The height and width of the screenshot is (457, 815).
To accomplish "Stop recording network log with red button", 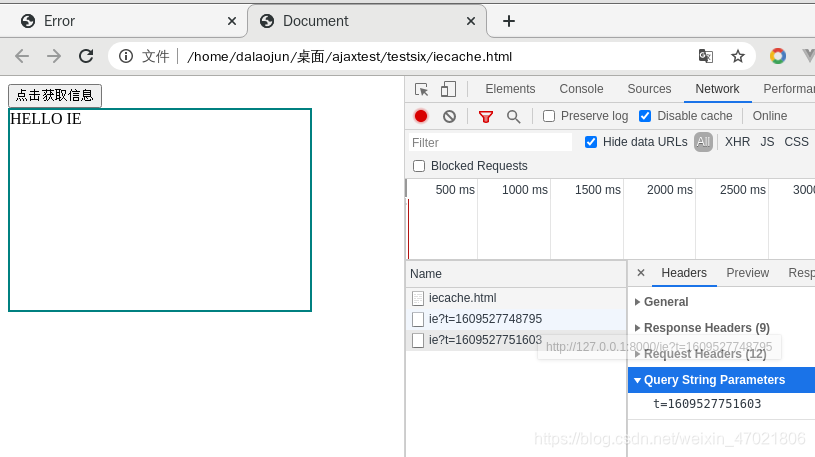I will (x=421, y=116).
